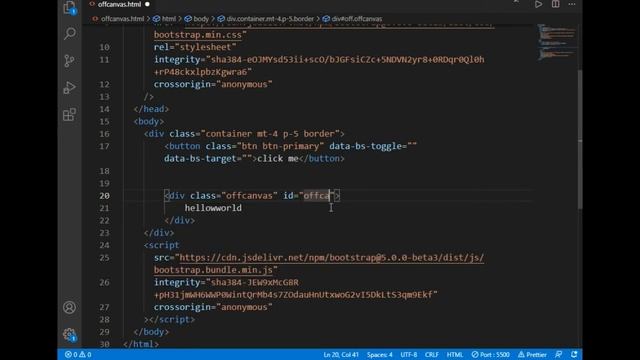Open the Source Control view
The width and height of the screenshot is (640, 360).
69,61
